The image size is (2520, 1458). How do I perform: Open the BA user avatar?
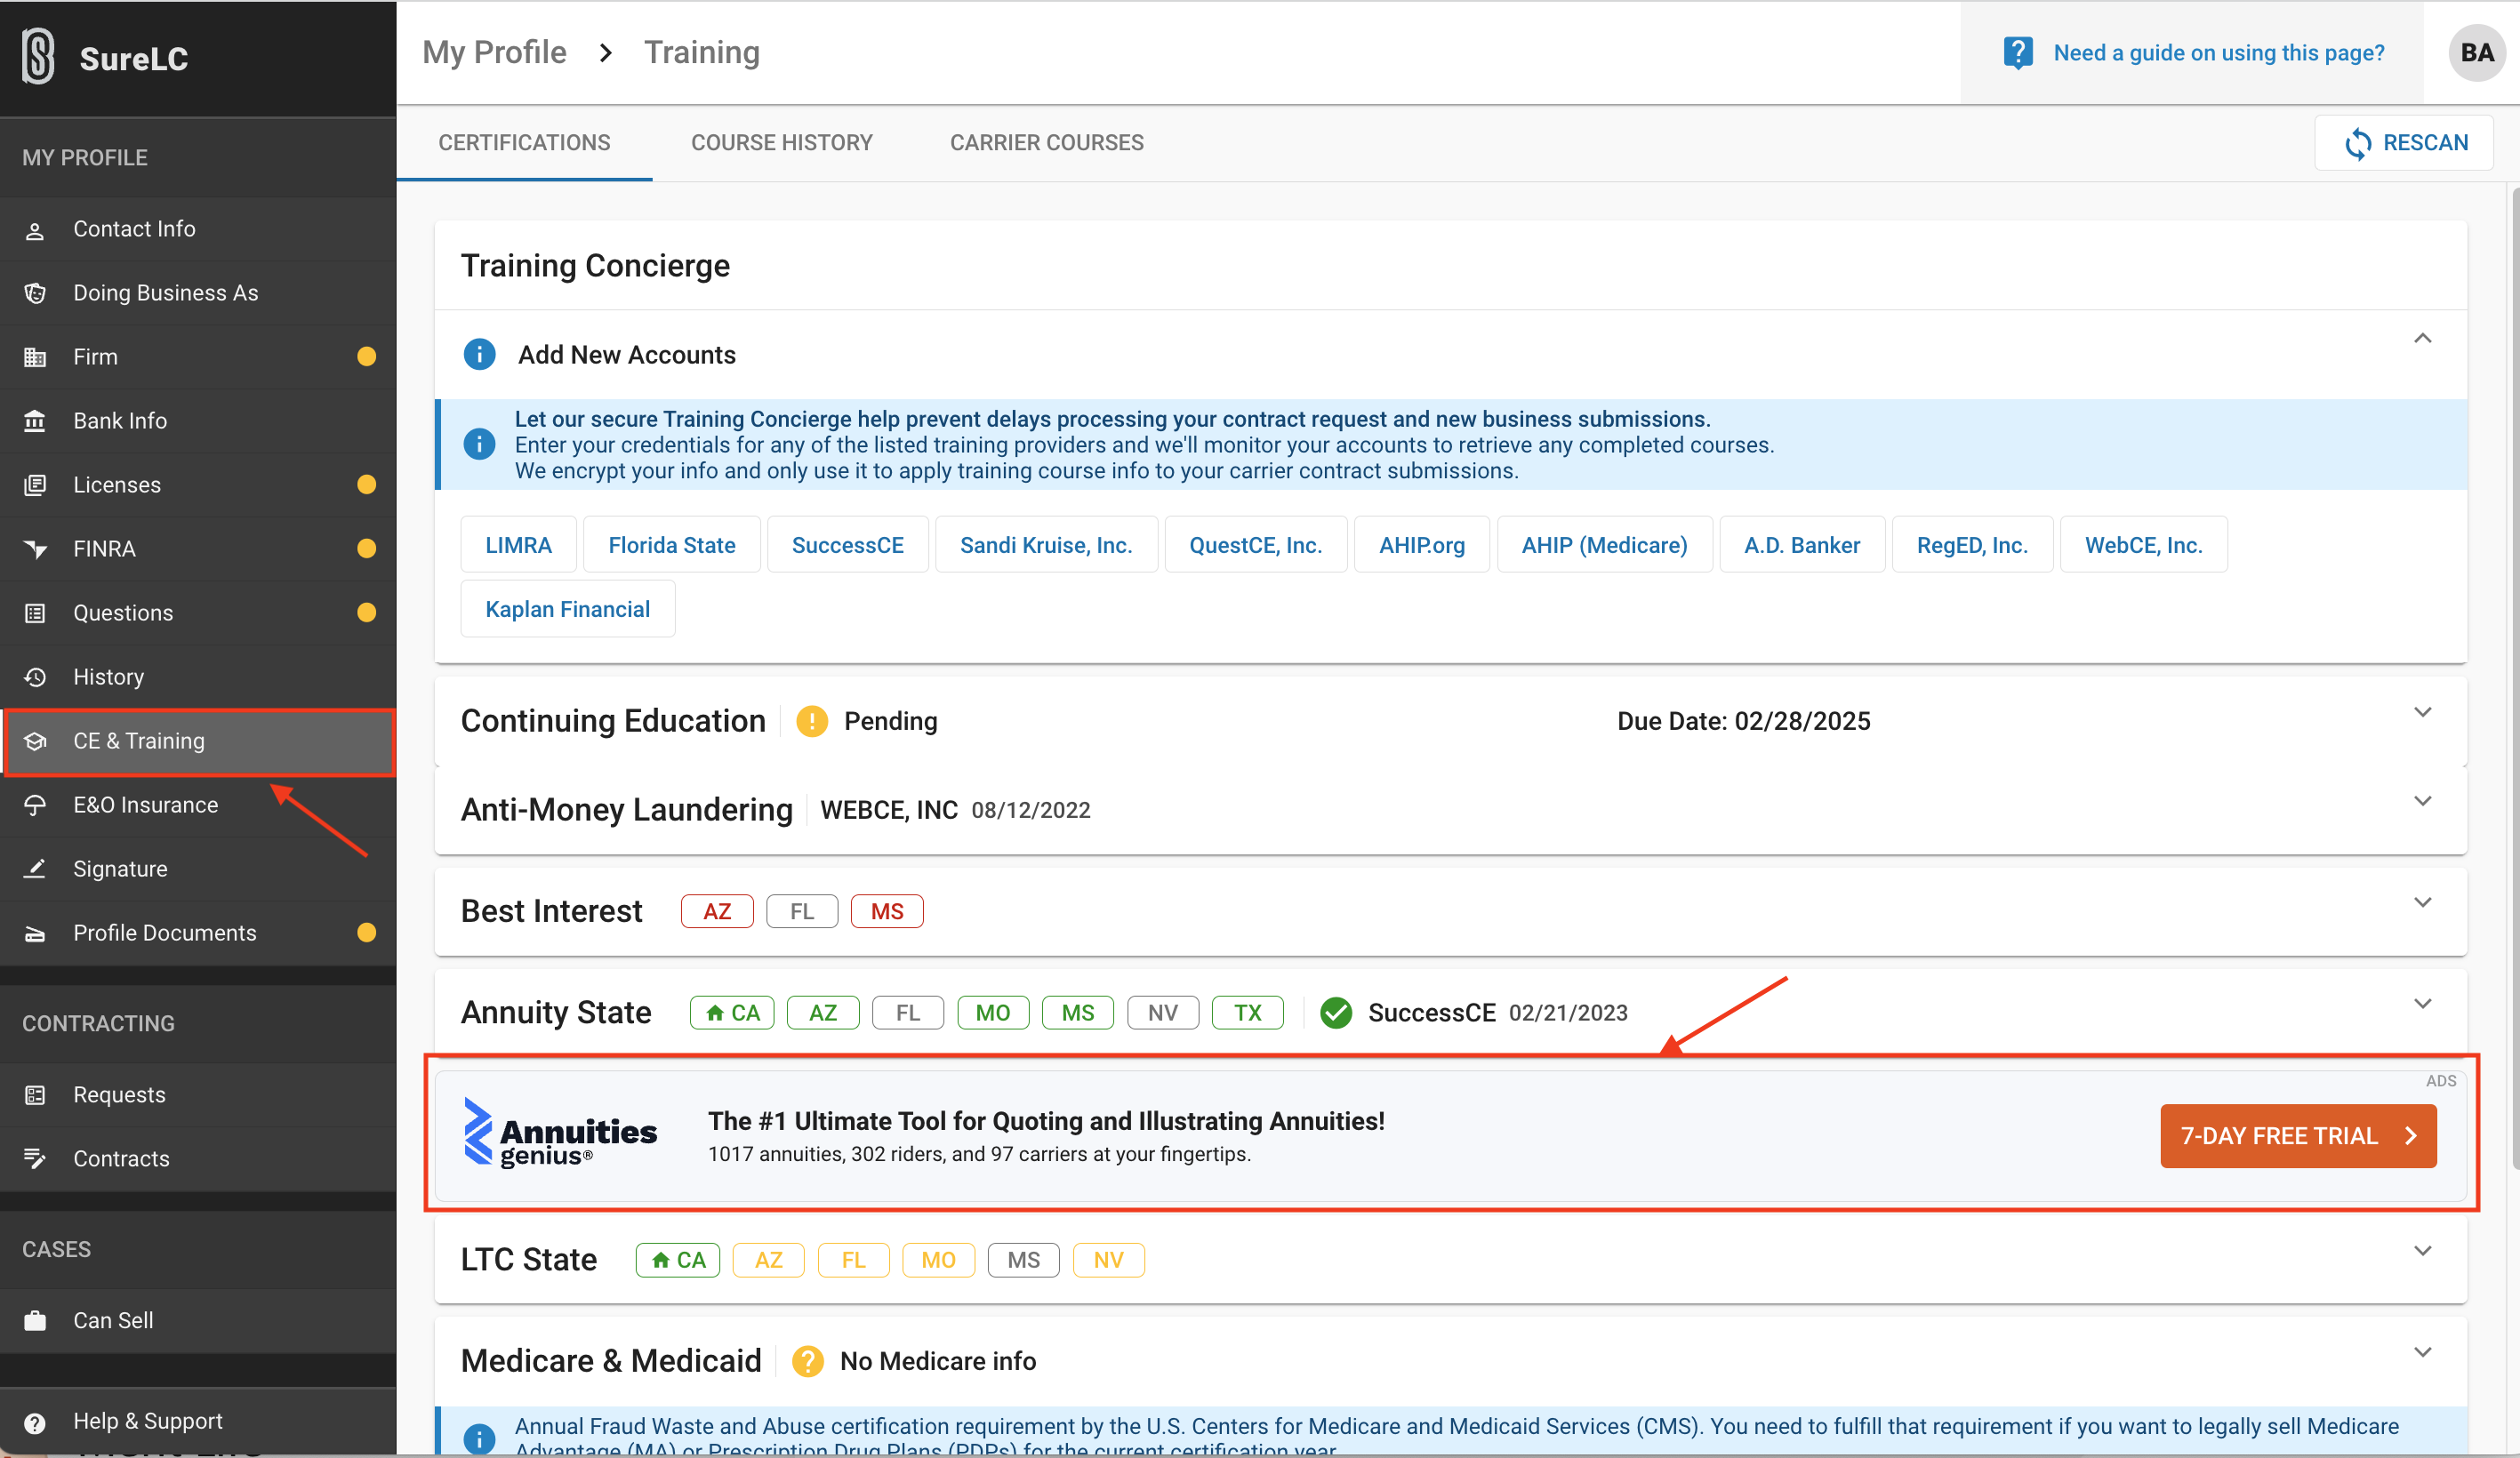coord(2477,53)
